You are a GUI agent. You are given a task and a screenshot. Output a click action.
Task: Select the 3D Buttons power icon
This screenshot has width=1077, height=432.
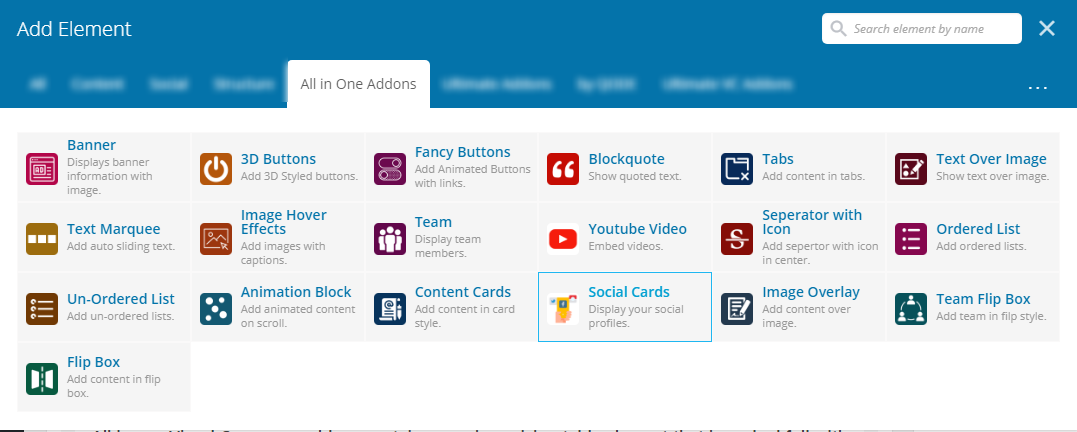216,169
